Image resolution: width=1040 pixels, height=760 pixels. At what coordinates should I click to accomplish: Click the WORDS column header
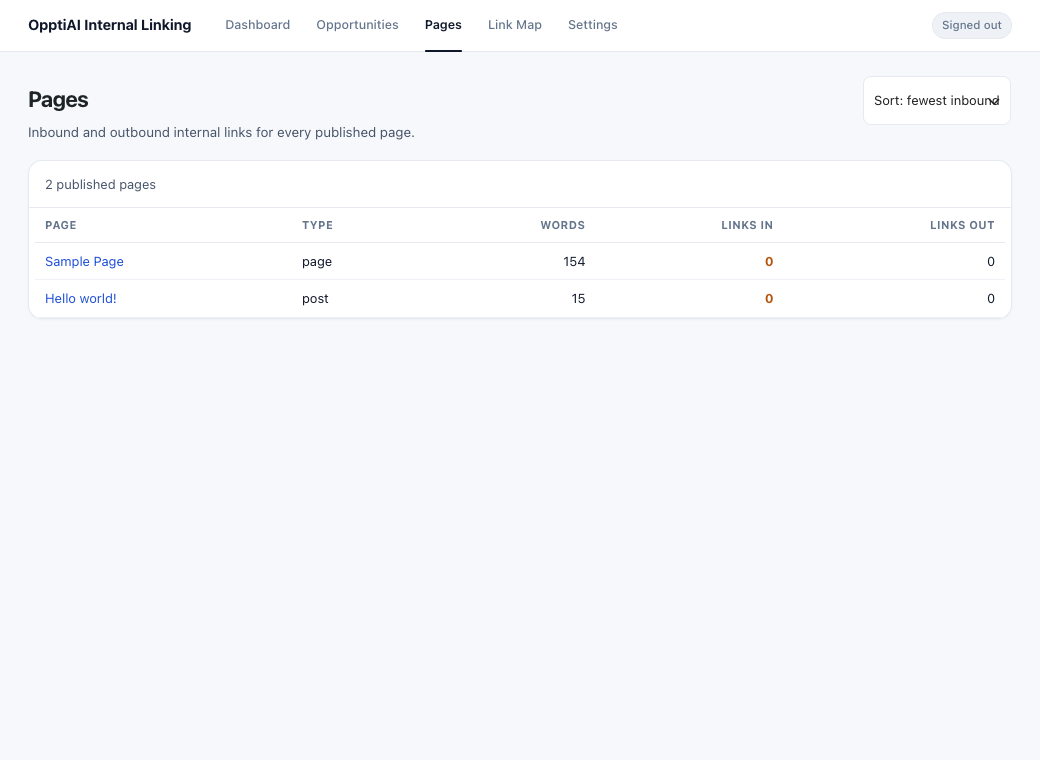(x=562, y=225)
